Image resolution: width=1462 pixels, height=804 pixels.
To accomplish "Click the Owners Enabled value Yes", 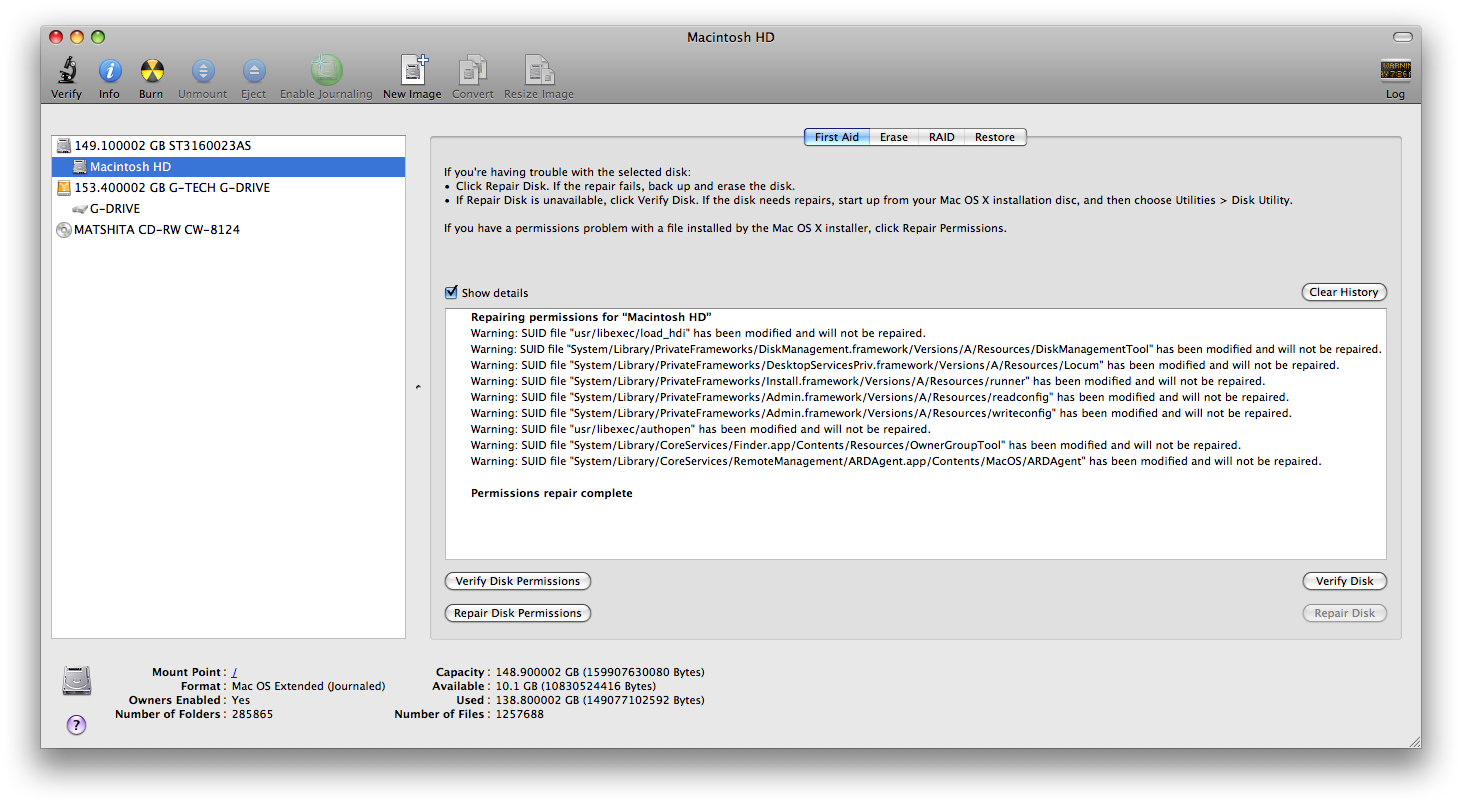I will coord(241,700).
